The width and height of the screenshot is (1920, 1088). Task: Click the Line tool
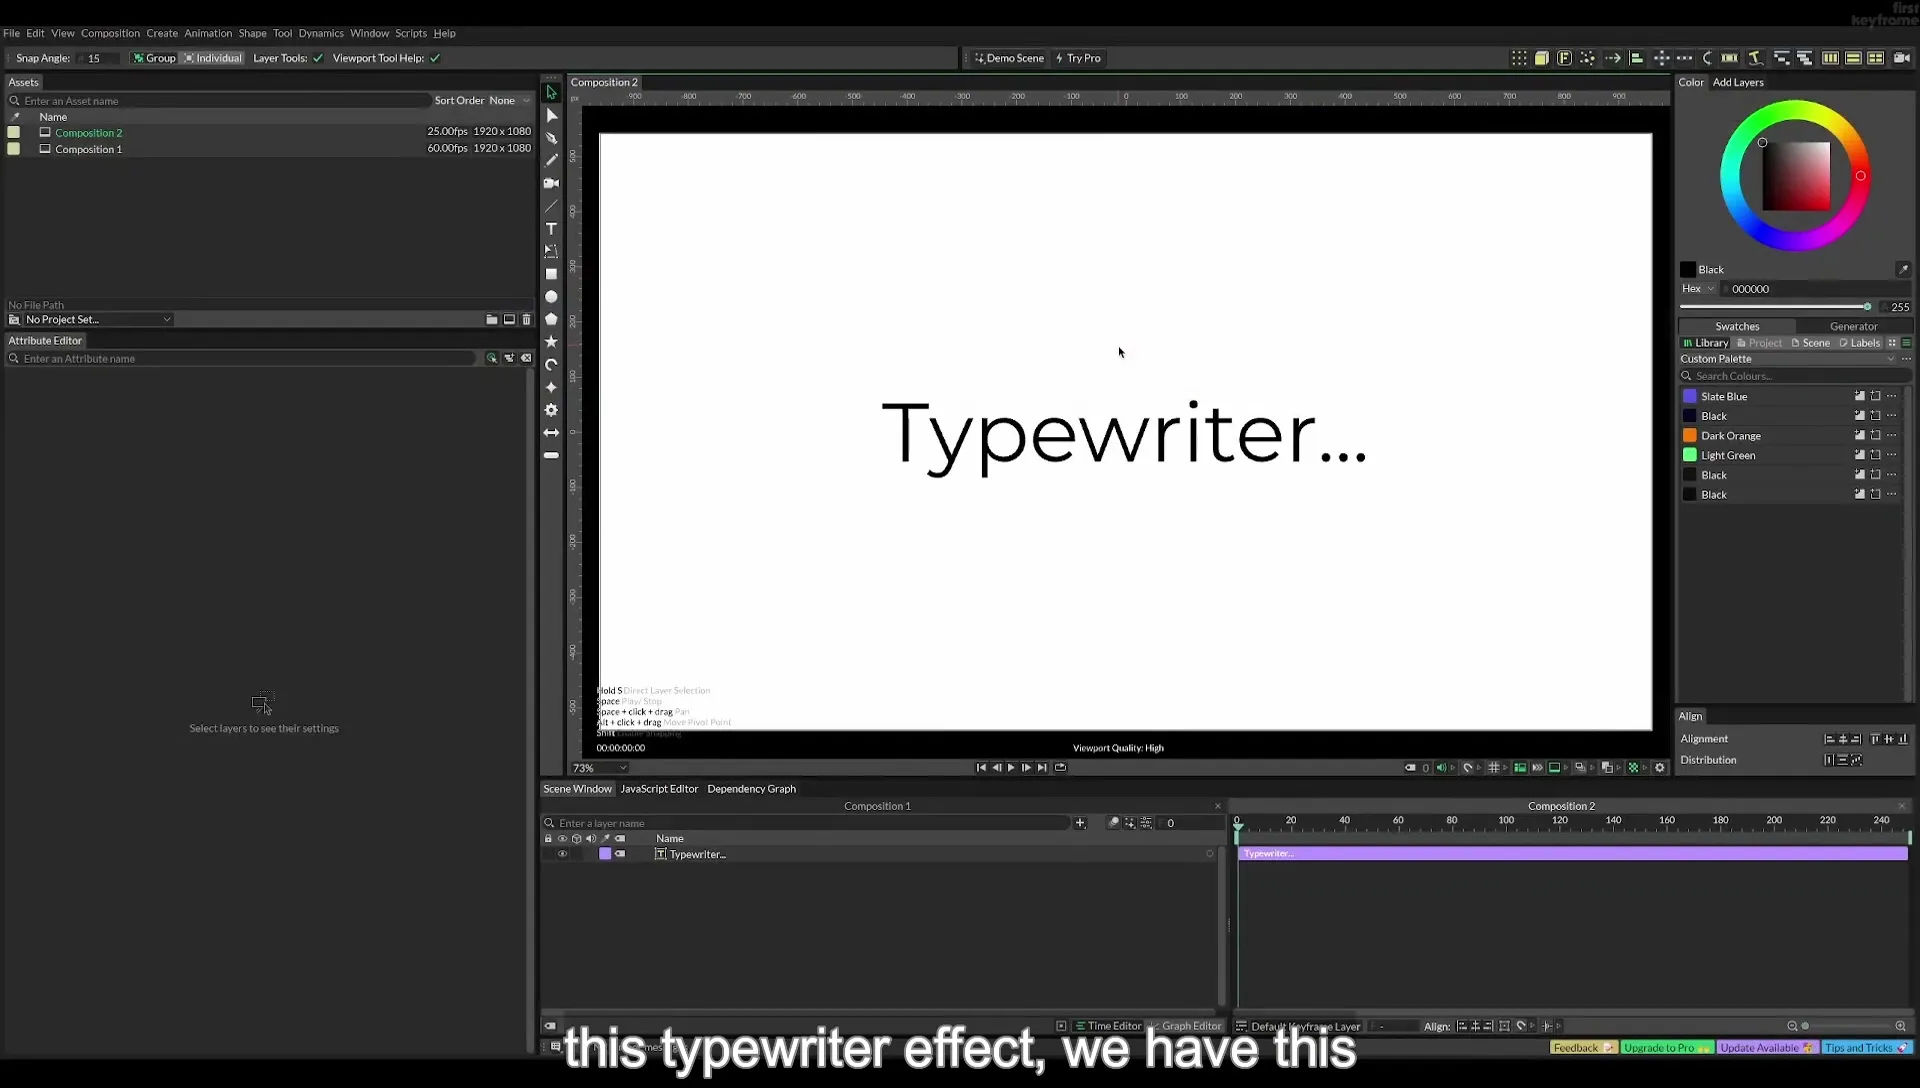pos(551,206)
